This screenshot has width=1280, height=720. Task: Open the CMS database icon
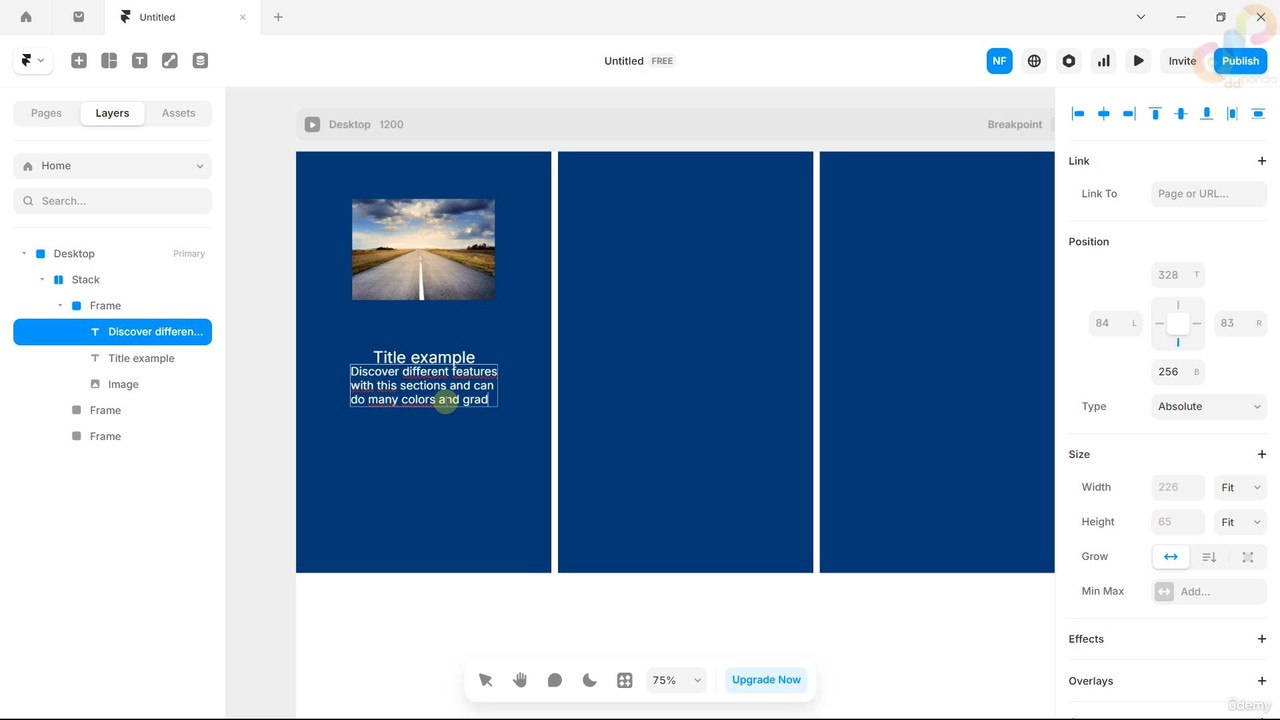(200, 61)
